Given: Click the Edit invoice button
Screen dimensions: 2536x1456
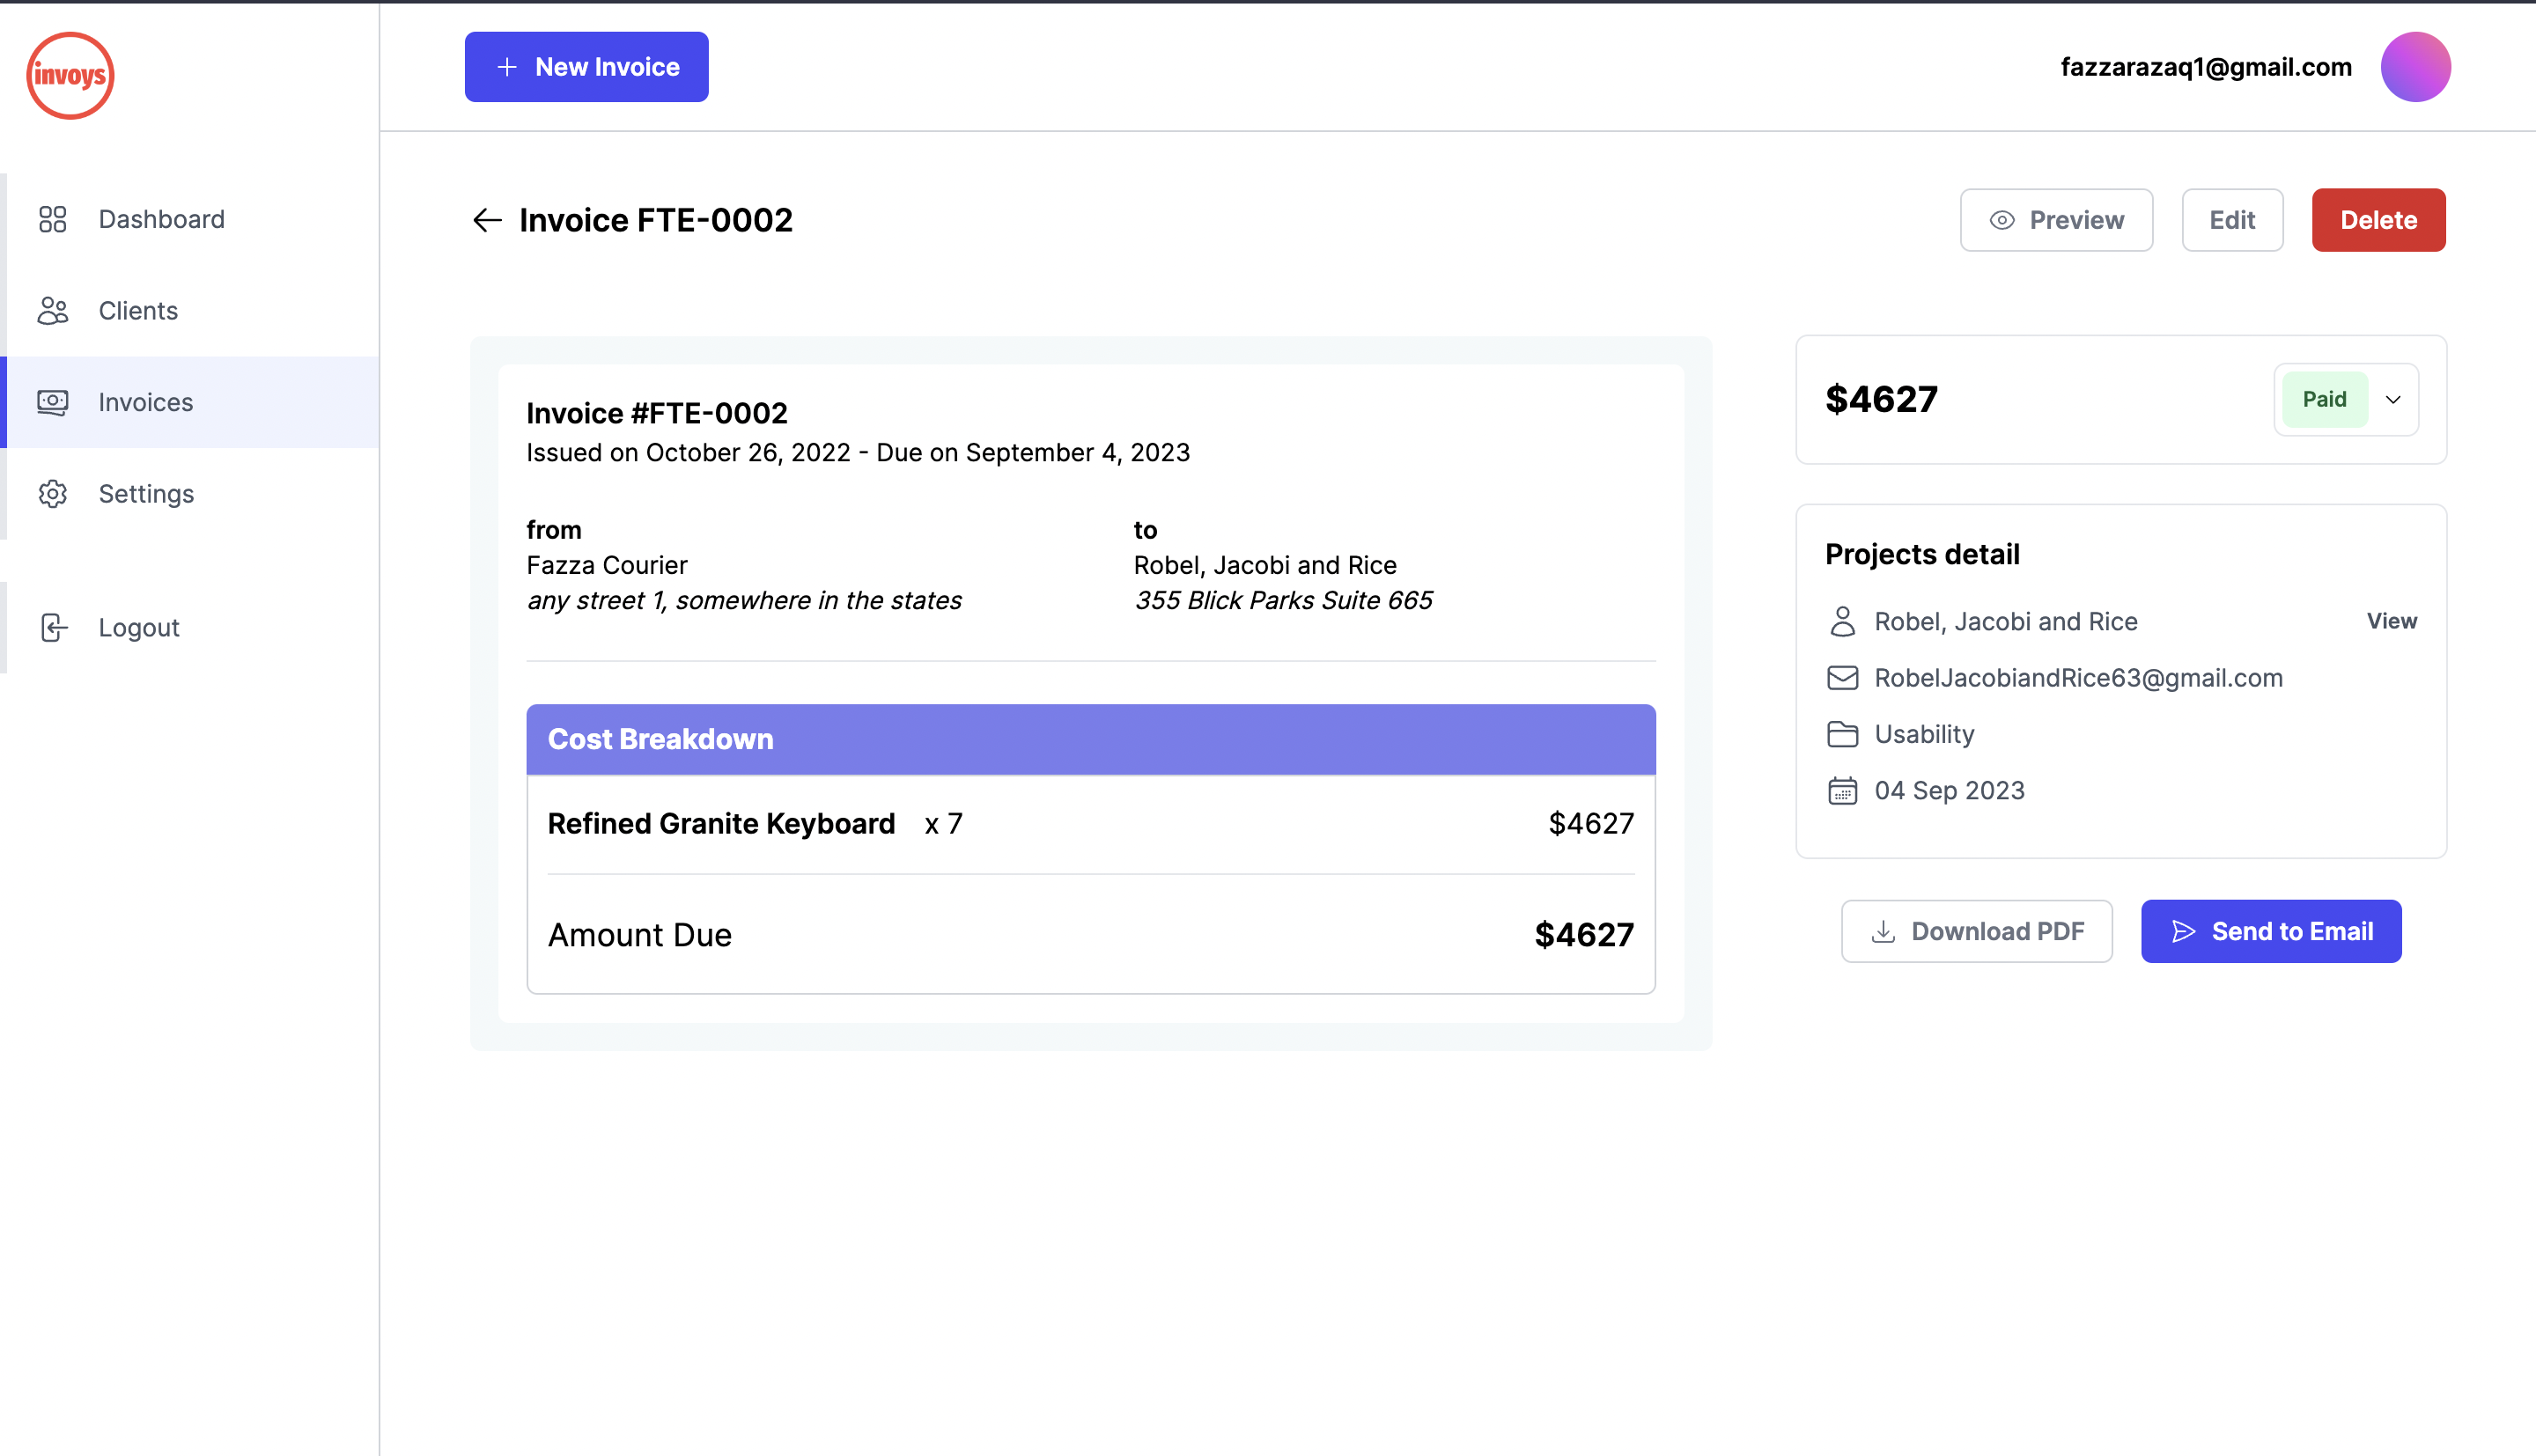Looking at the screenshot, I should 2232,220.
